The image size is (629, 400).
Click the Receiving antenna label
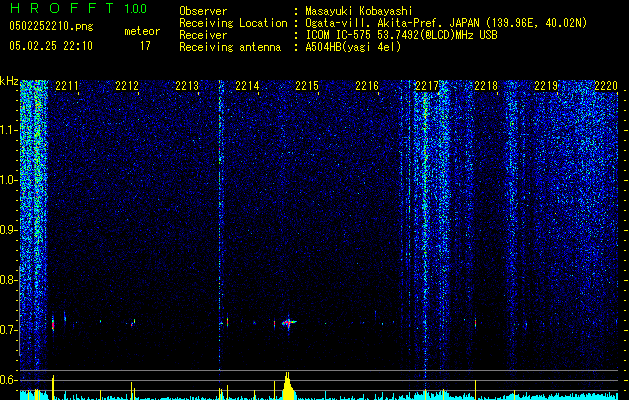coord(230,47)
